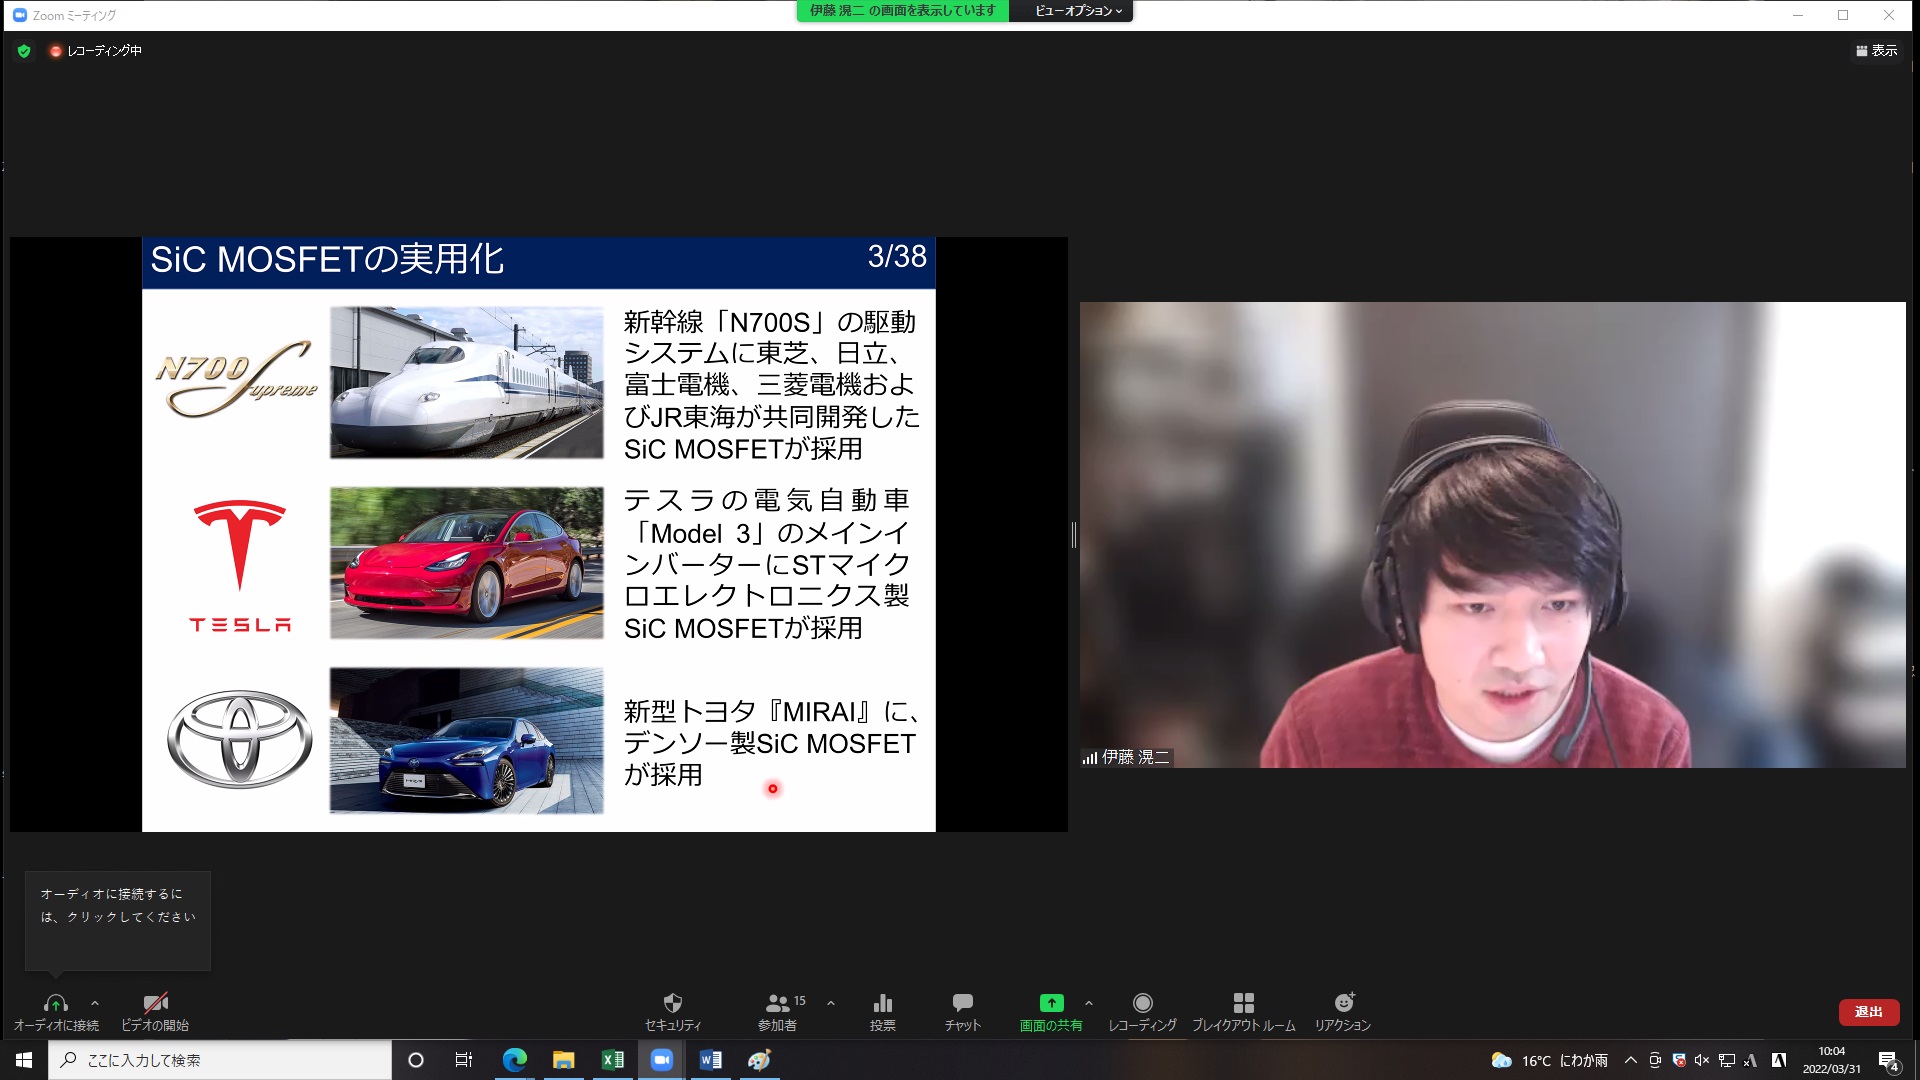Click the green screen-sharing notice banner
This screenshot has height=1080, width=1920.
click(903, 11)
